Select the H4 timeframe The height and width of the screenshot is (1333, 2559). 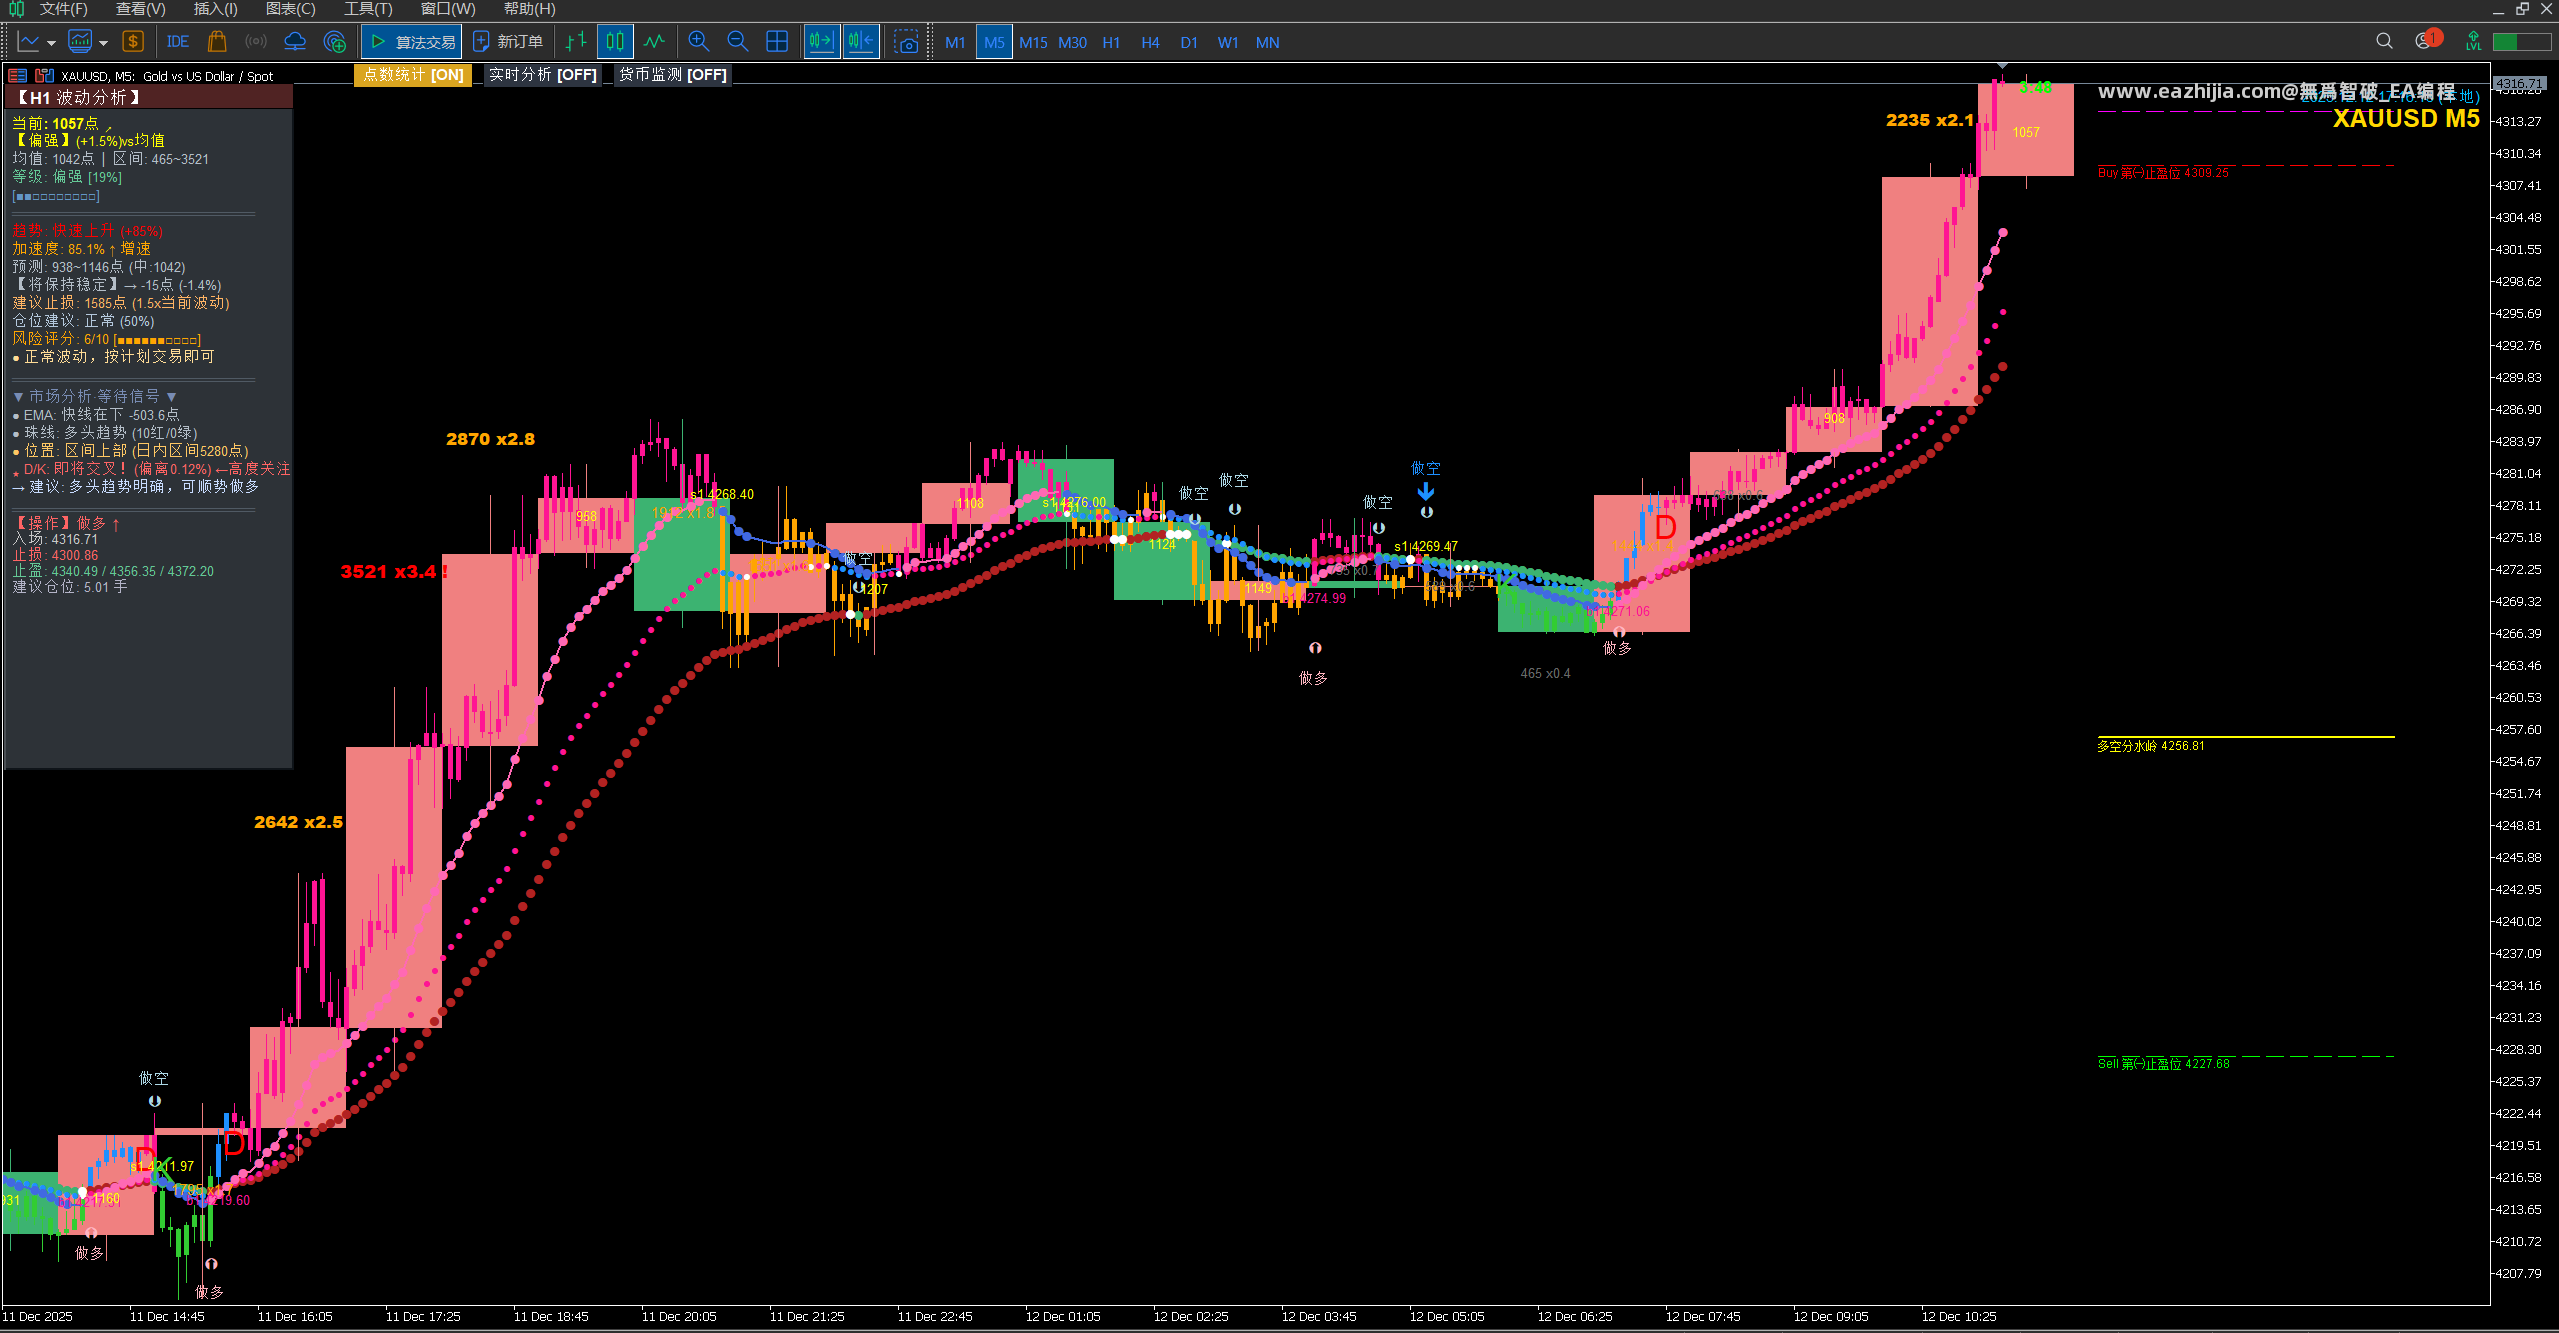point(1150,43)
